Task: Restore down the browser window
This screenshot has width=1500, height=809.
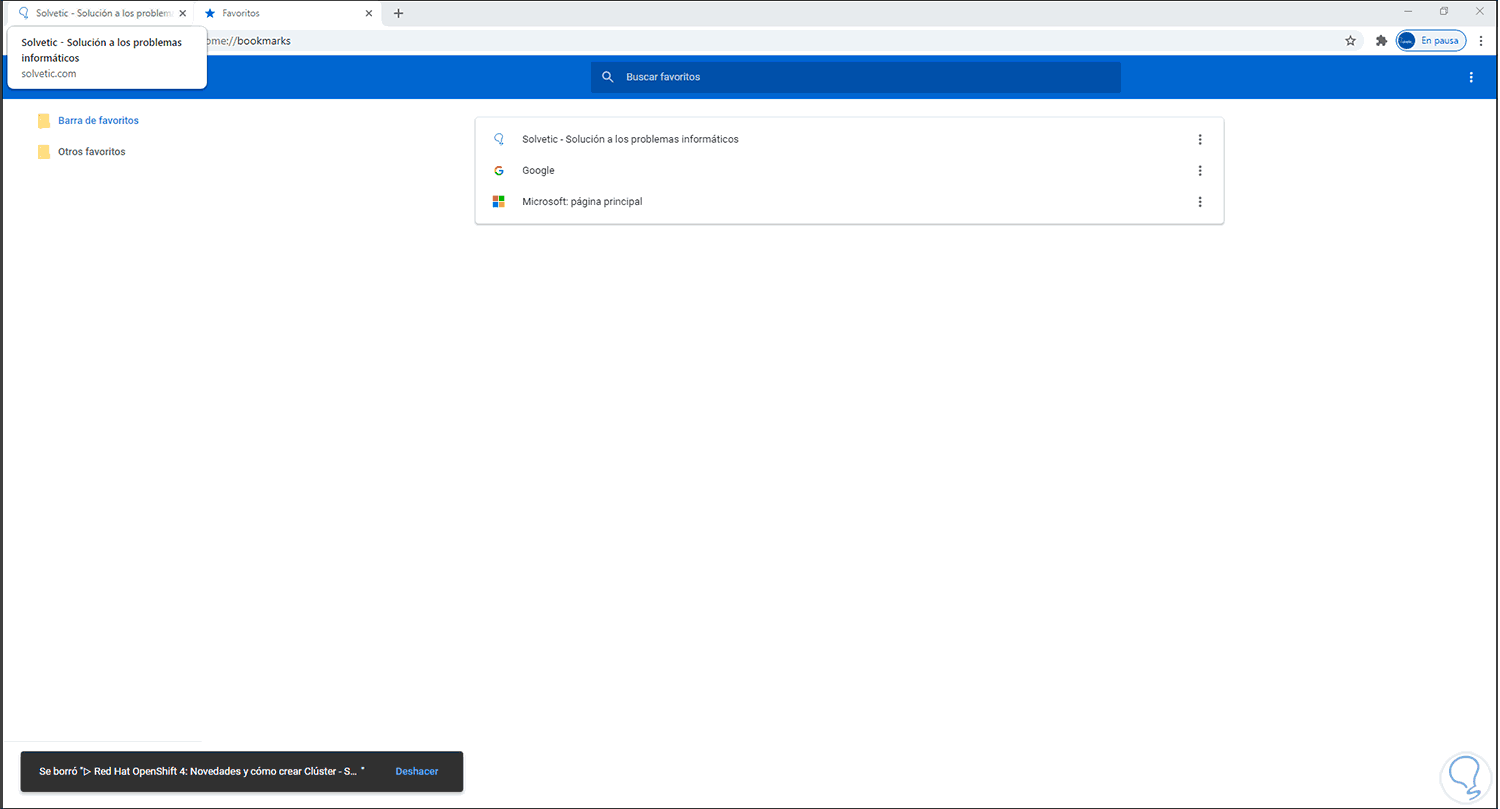Action: tap(1443, 11)
